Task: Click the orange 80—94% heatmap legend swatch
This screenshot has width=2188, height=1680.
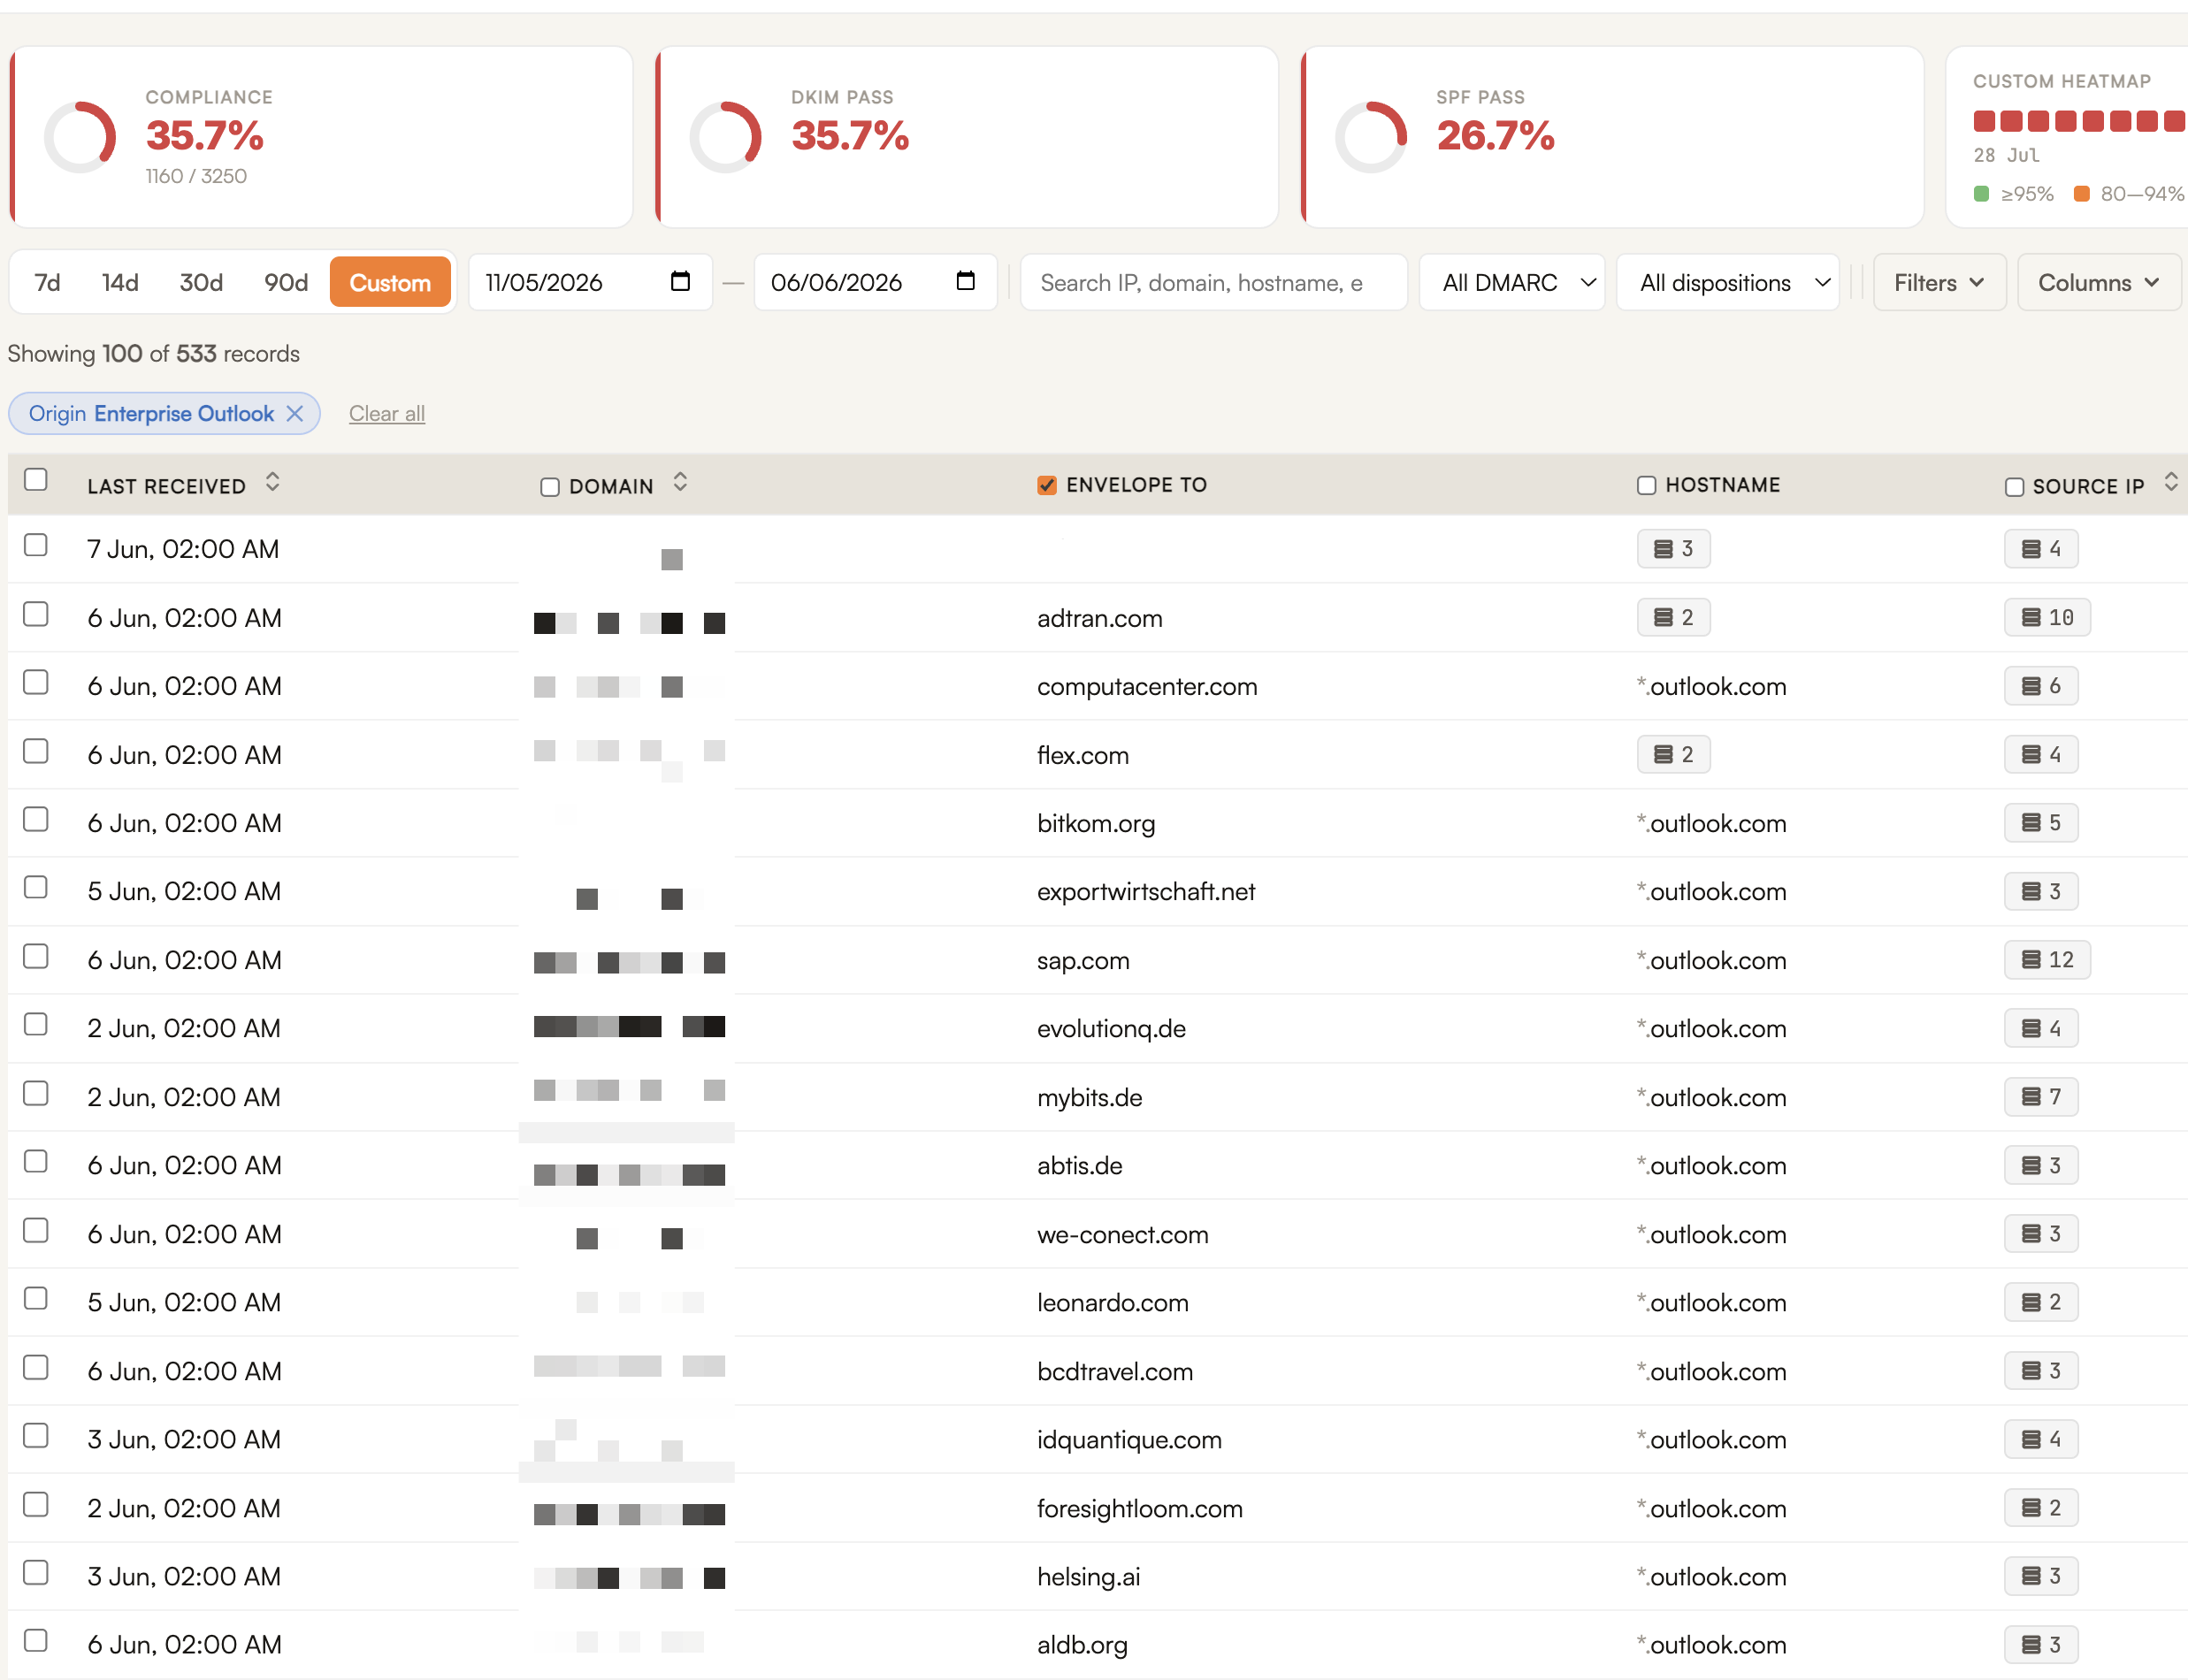Action: [x=2082, y=193]
